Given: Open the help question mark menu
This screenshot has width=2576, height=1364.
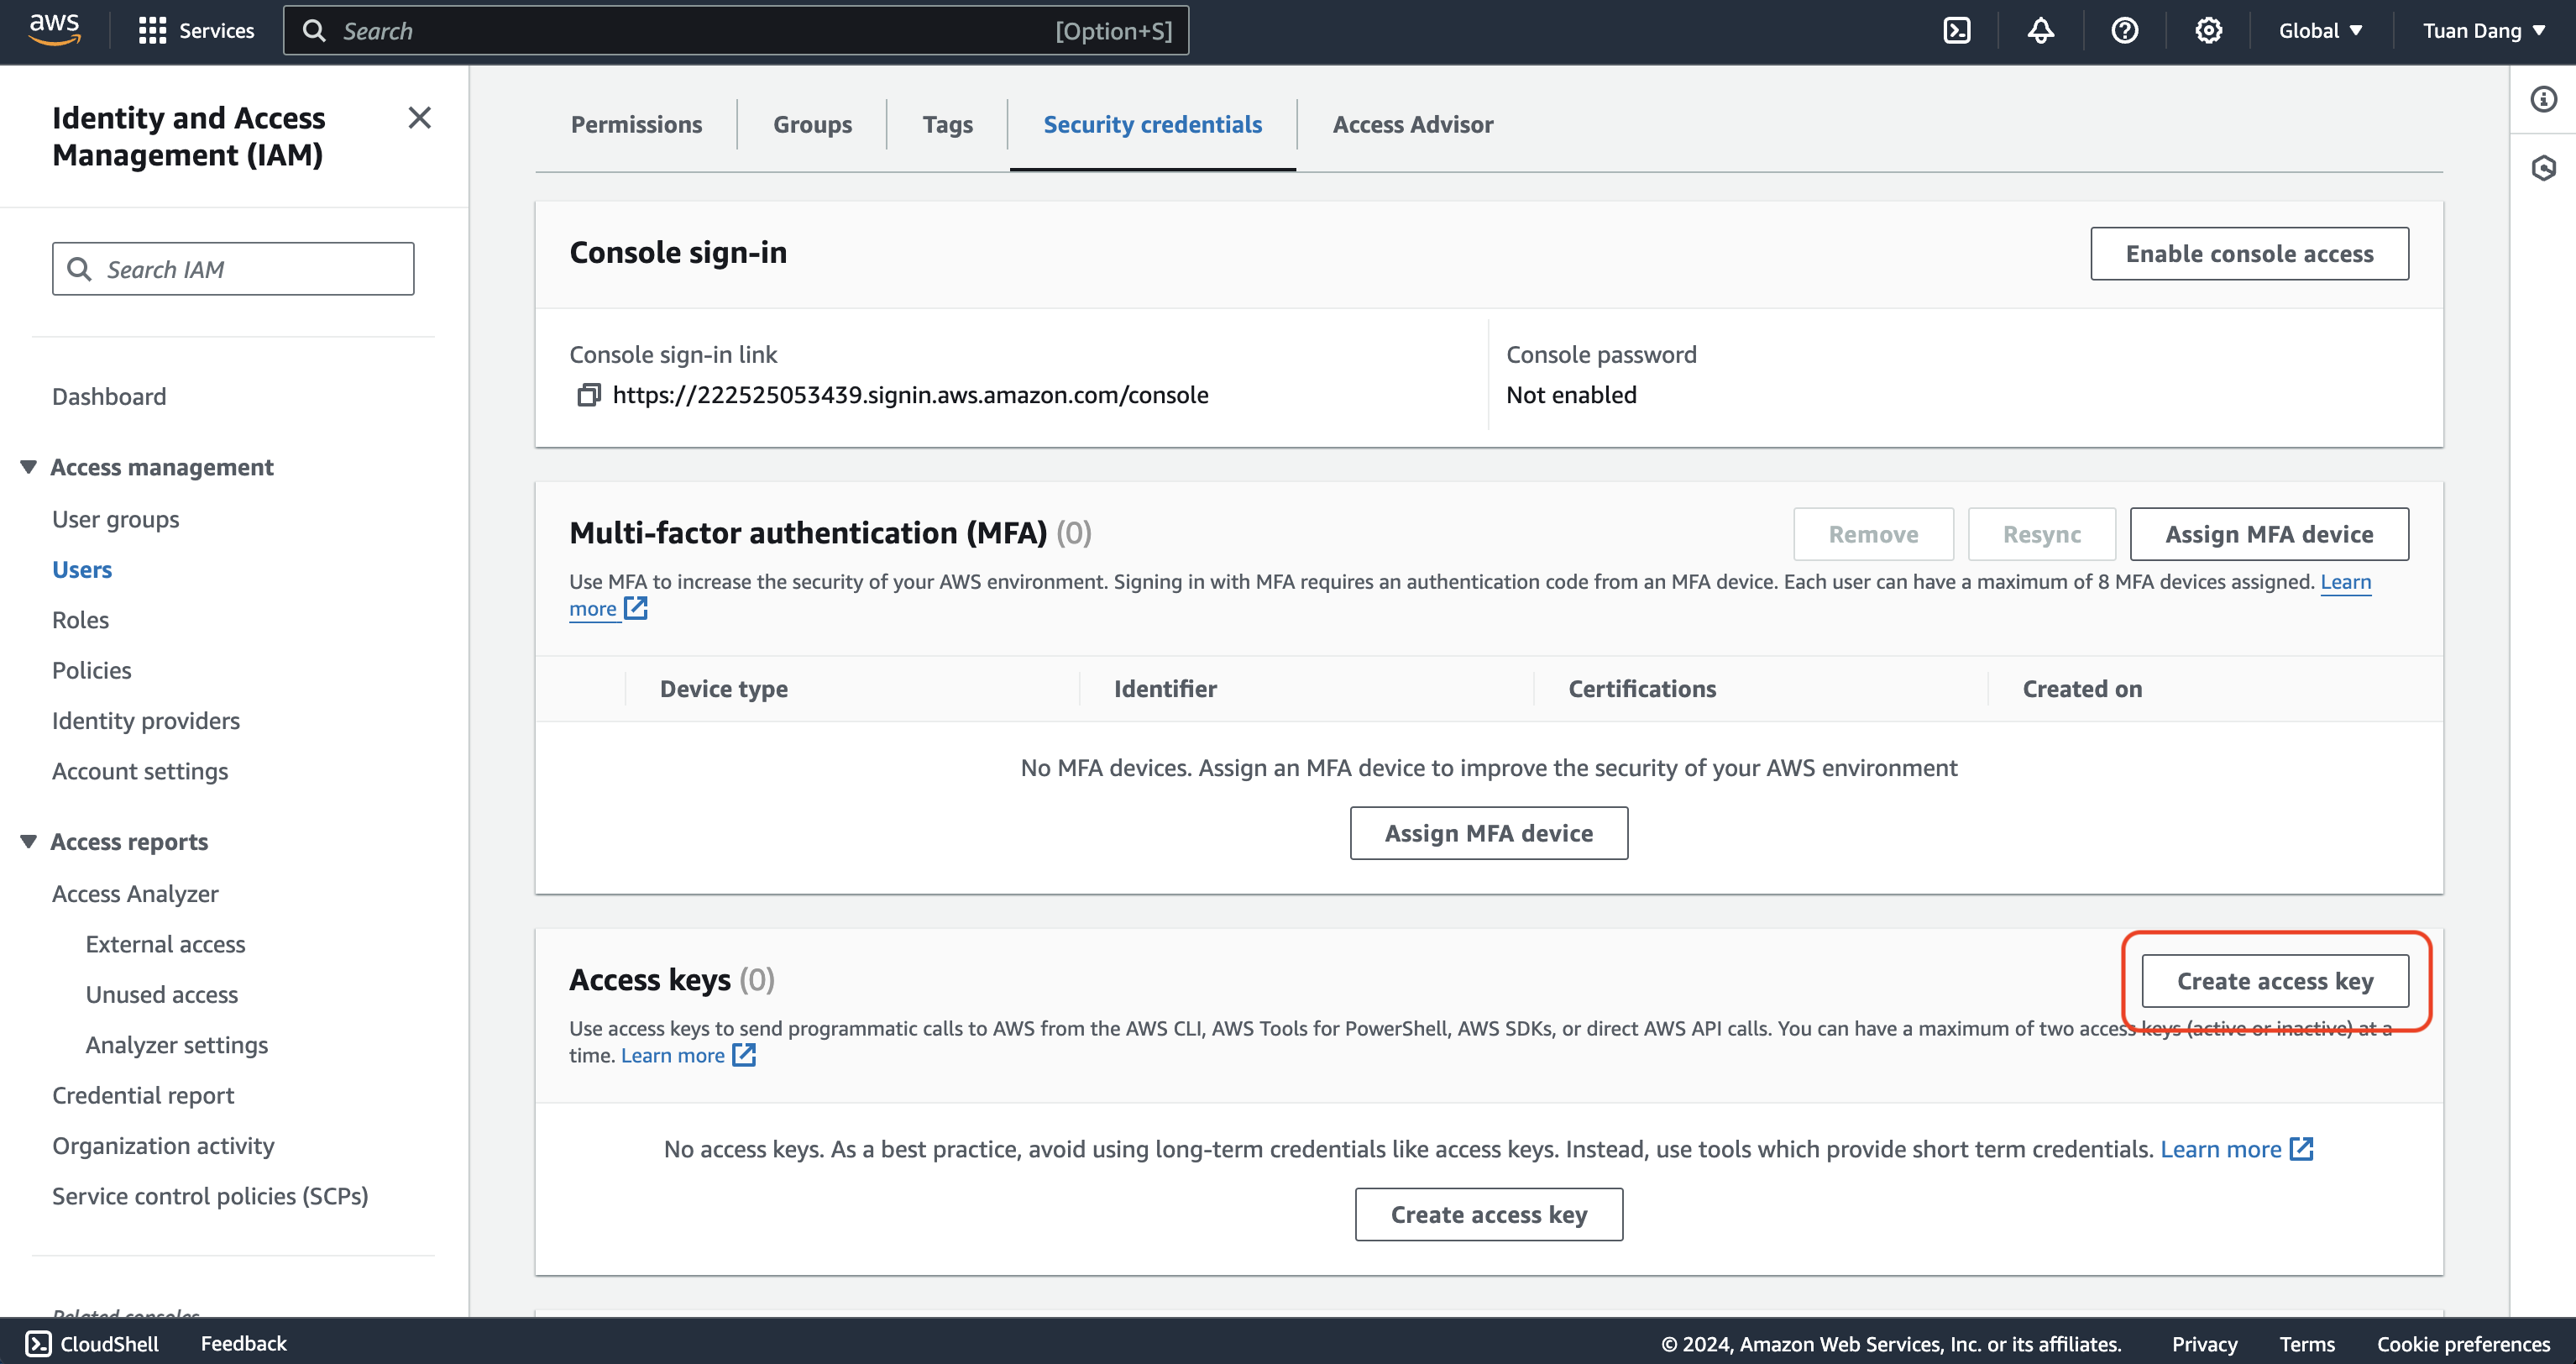Looking at the screenshot, I should [2124, 31].
